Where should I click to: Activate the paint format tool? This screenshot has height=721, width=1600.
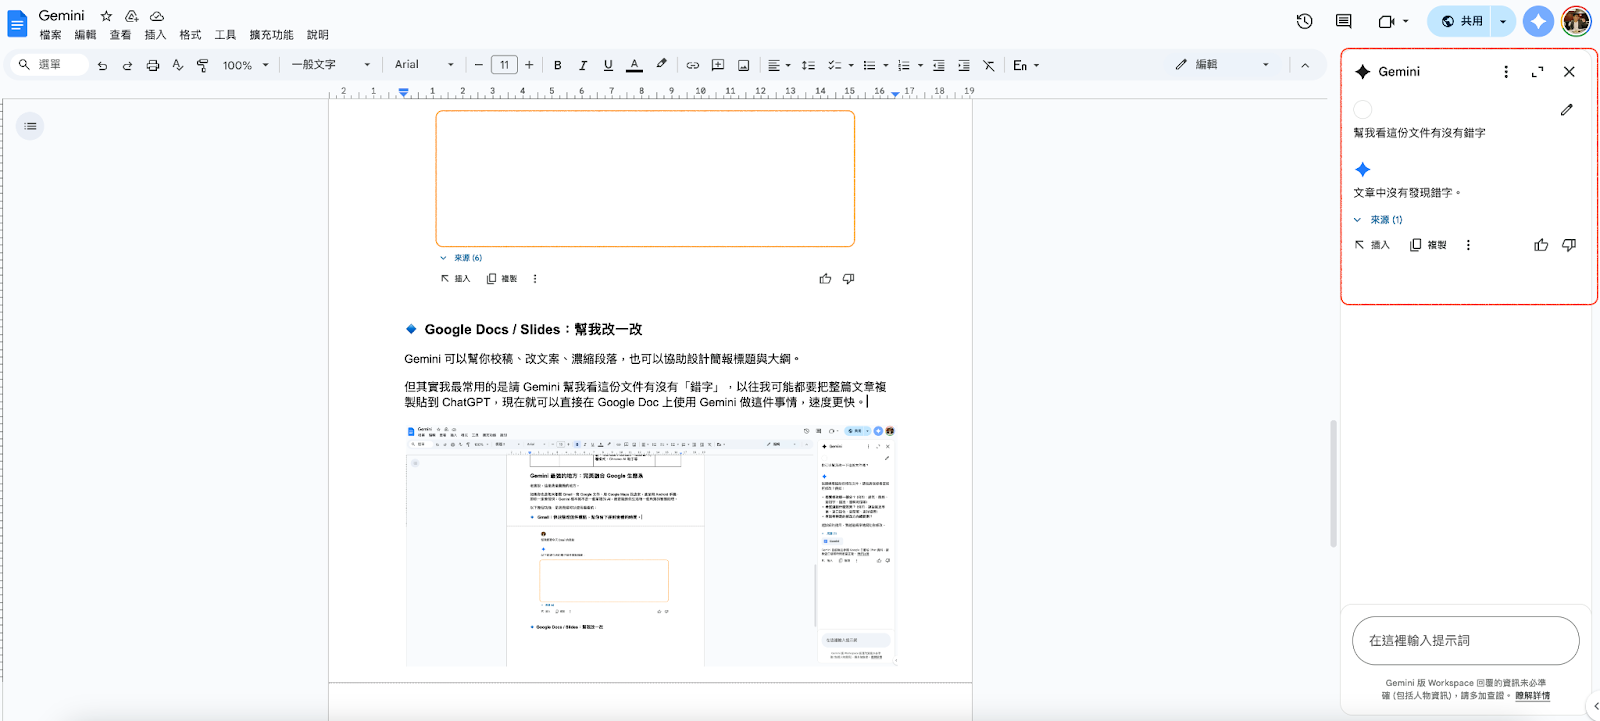[202, 65]
